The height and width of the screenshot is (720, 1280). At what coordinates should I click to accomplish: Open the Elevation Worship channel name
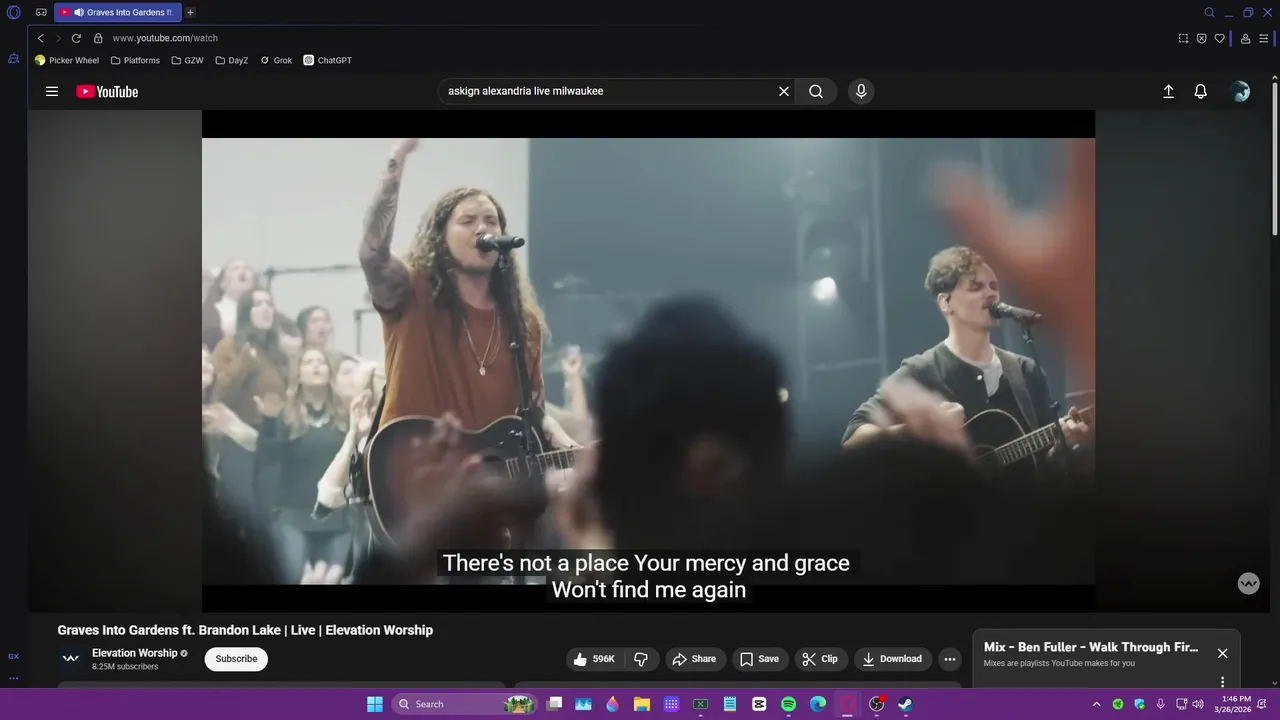pyautogui.click(x=134, y=653)
